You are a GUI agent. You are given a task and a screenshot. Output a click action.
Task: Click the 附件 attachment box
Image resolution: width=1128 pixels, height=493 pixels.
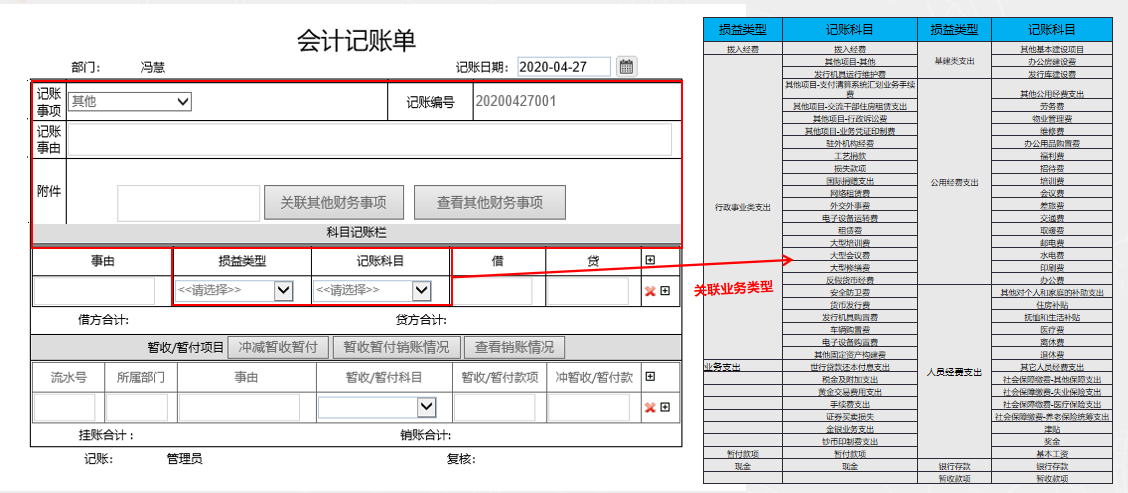point(188,203)
